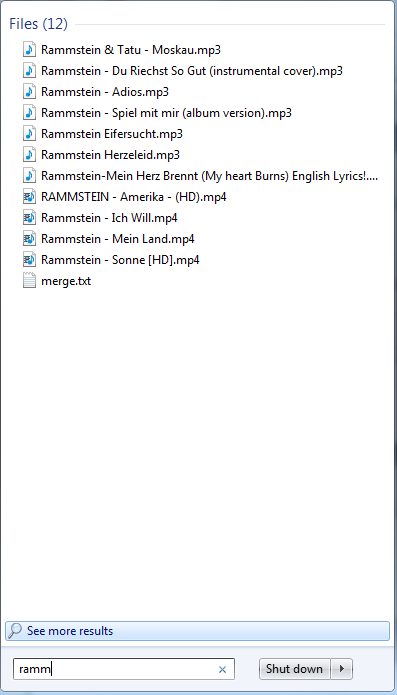Choose Rammstein Eifersucht.mp3 result

(112, 134)
